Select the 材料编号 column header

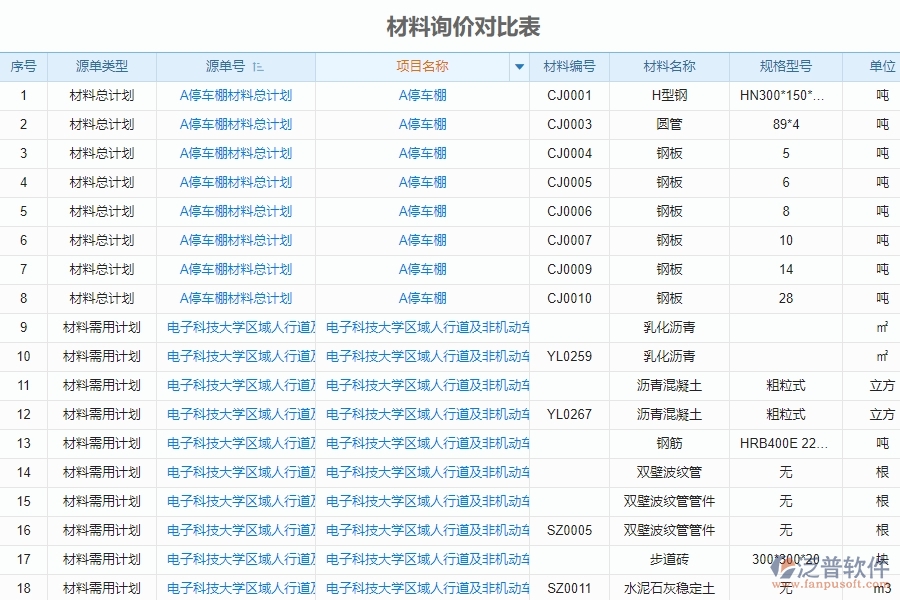[570, 66]
